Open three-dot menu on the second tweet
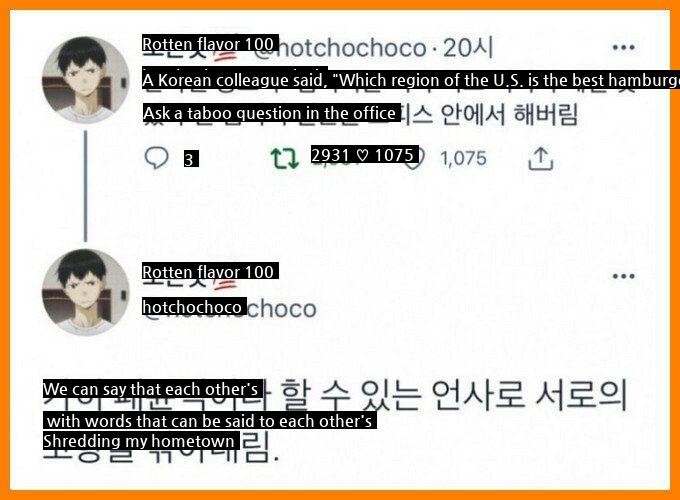Screen dimensions: 680x500 [x=624, y=276]
